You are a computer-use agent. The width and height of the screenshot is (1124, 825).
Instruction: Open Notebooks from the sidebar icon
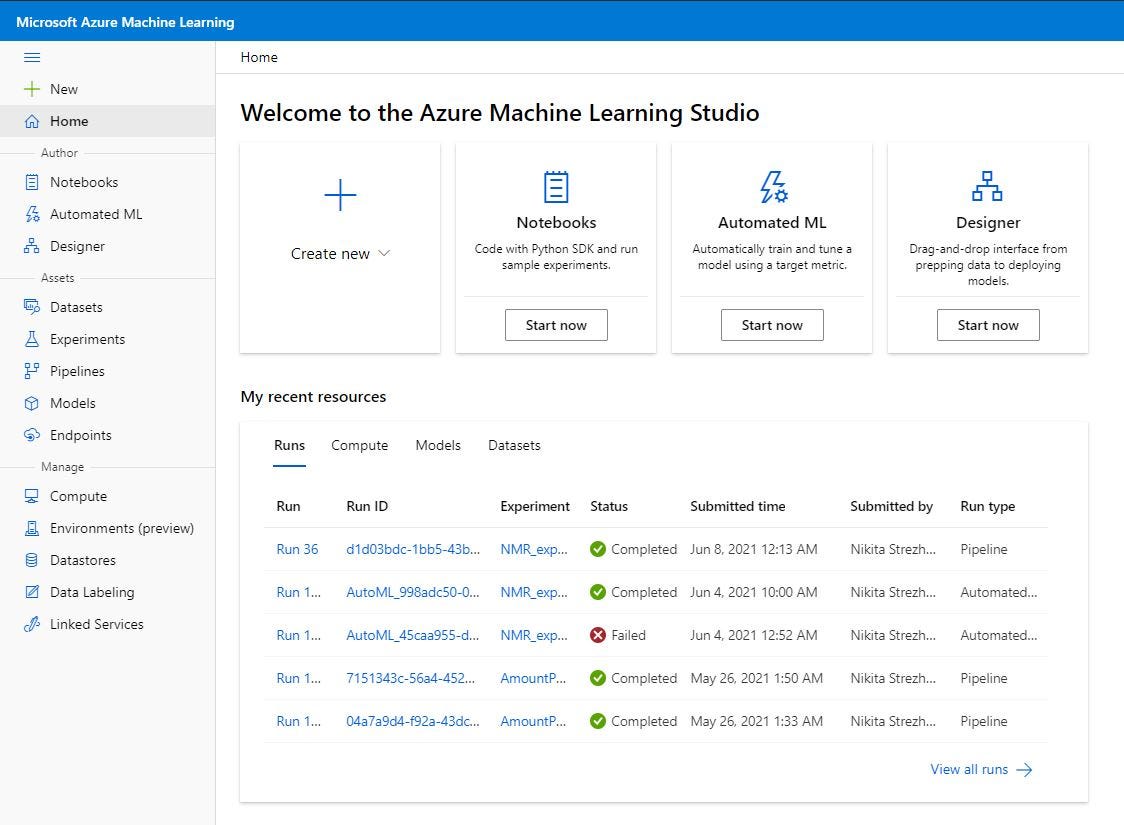[x=32, y=182]
